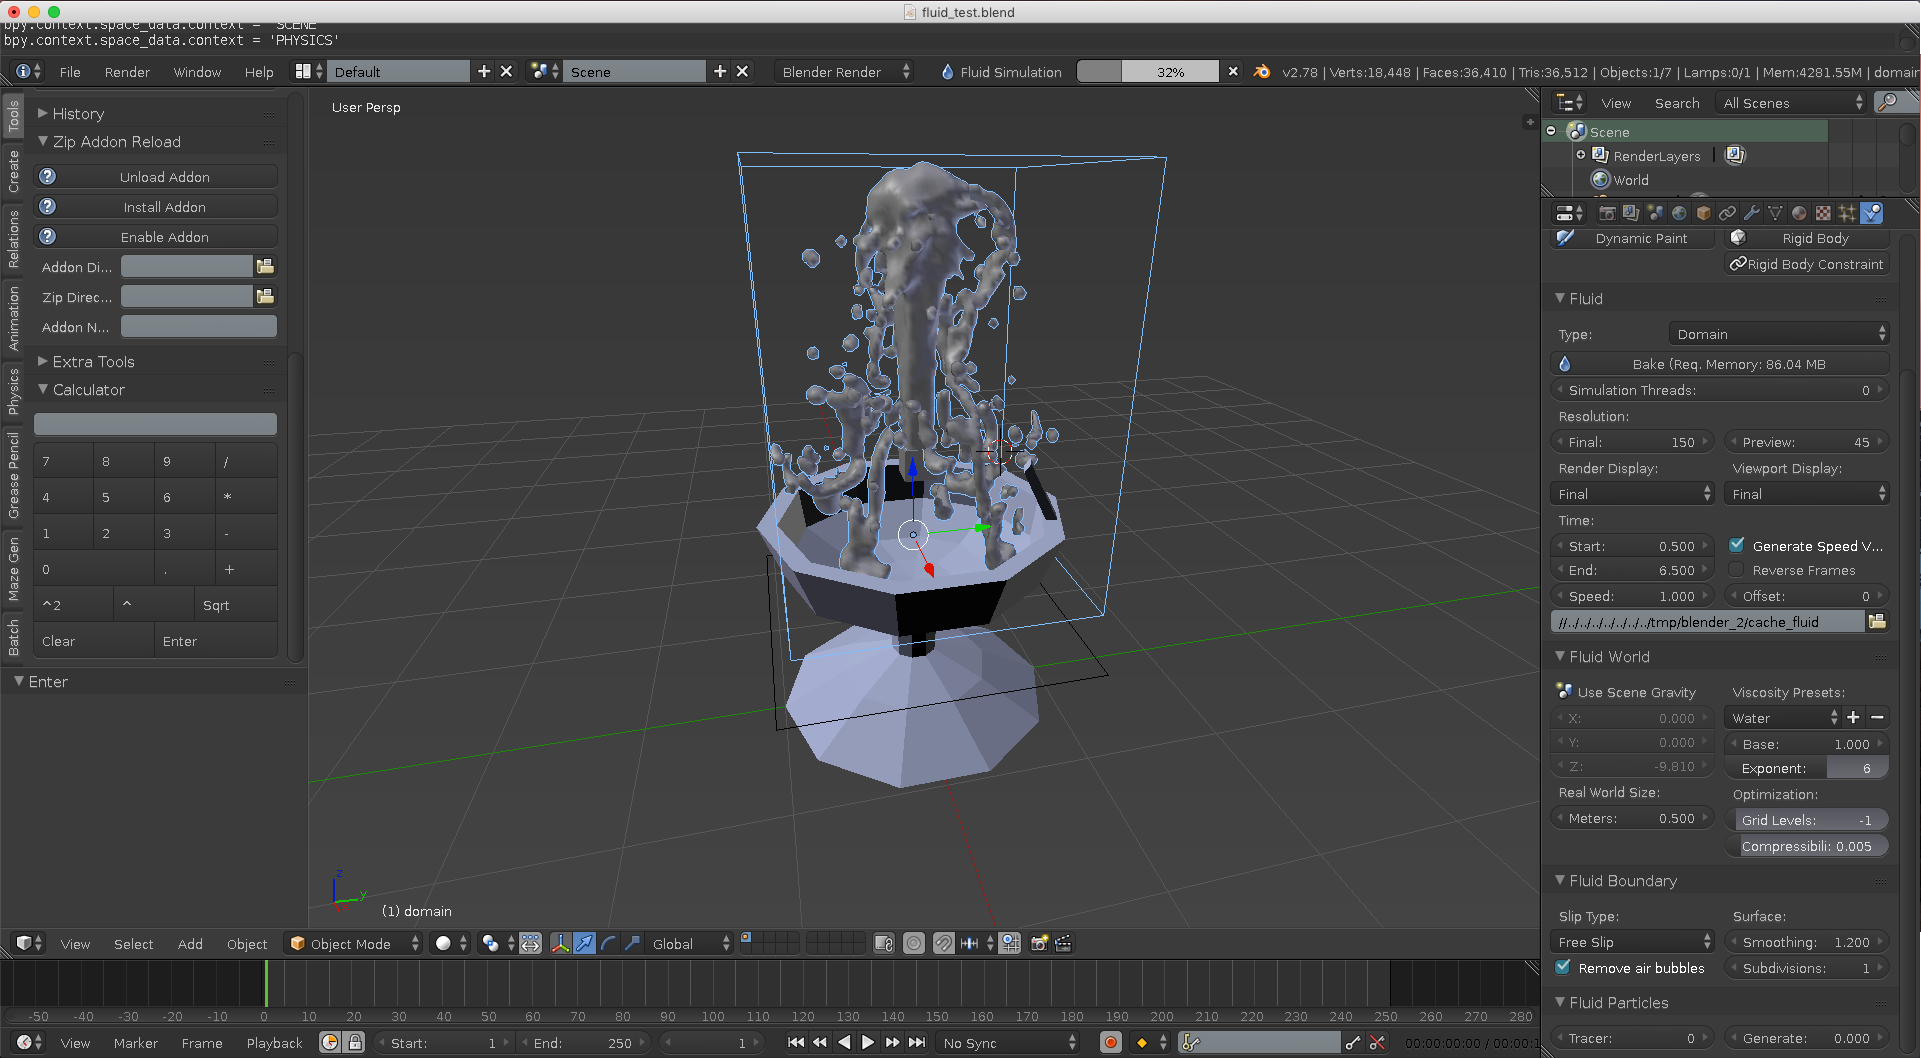
Task: Open the Particles properties tab
Action: click(1847, 213)
